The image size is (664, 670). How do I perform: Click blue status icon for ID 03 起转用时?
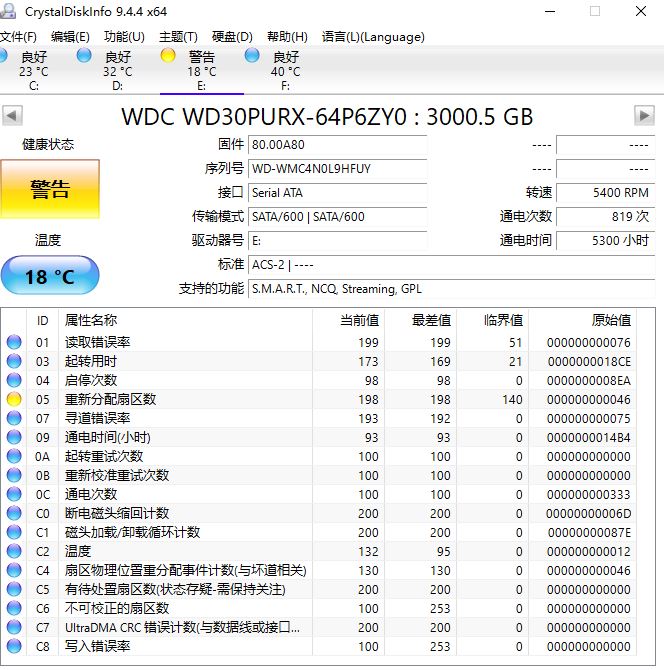click(14, 361)
